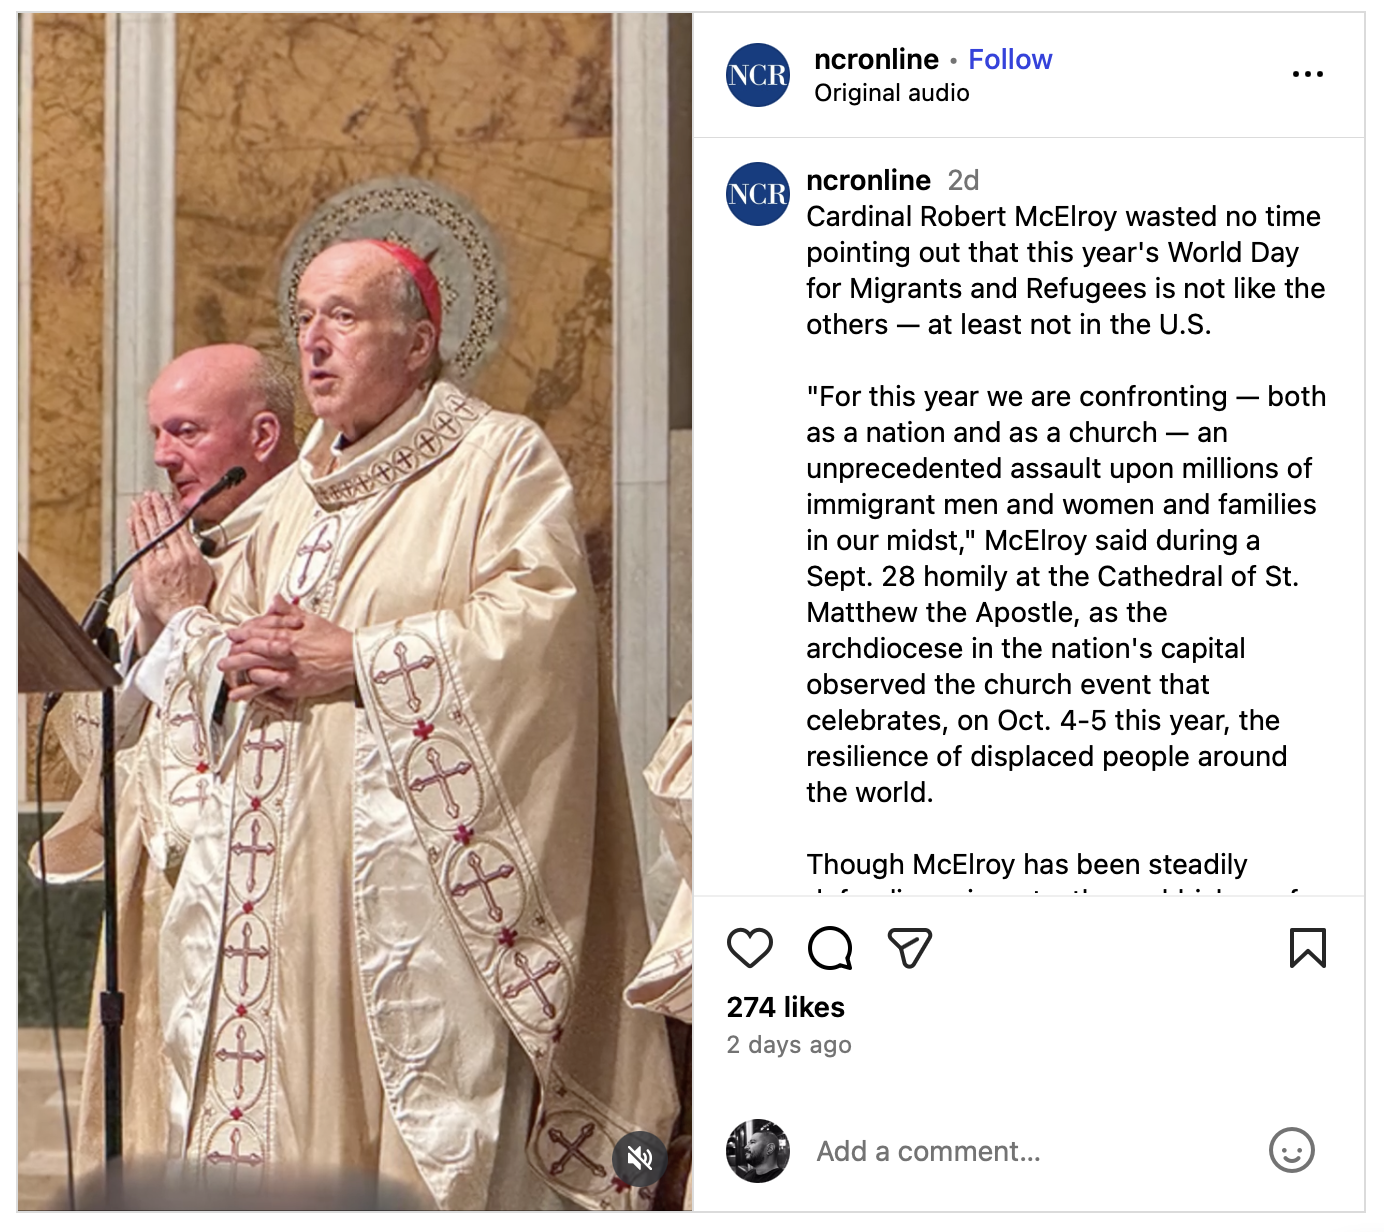Click the video of the cardinal speaking
This screenshot has height=1232, width=1384.
355,612
